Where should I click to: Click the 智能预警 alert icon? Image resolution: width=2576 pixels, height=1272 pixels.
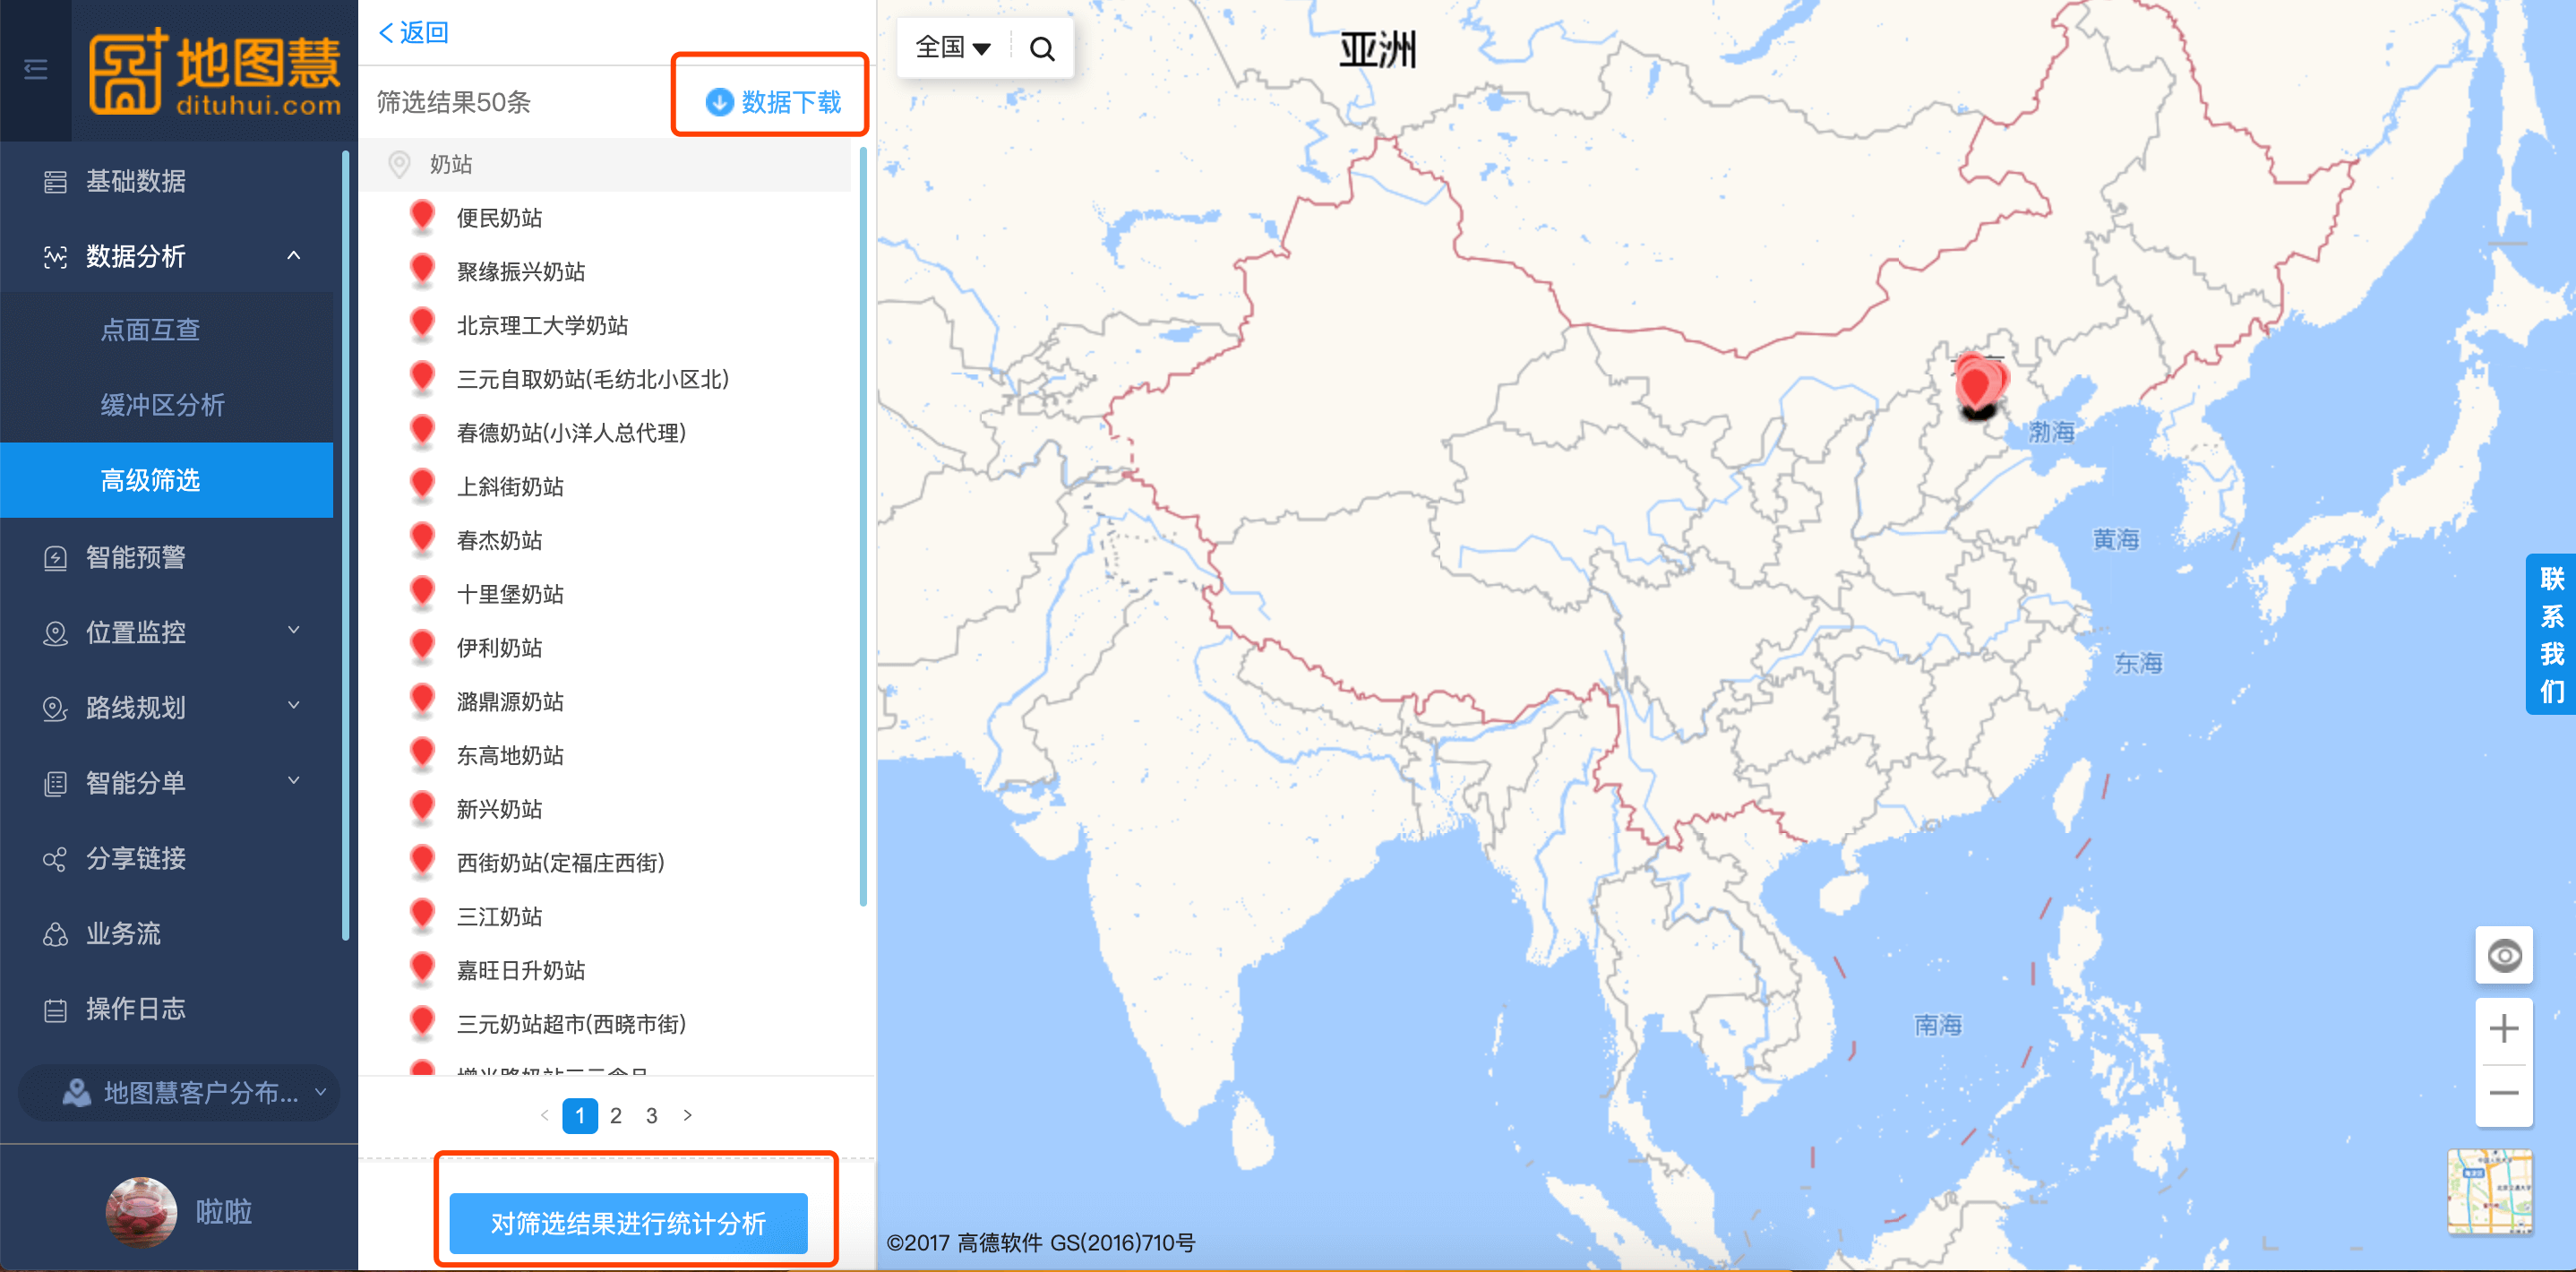click(55, 558)
